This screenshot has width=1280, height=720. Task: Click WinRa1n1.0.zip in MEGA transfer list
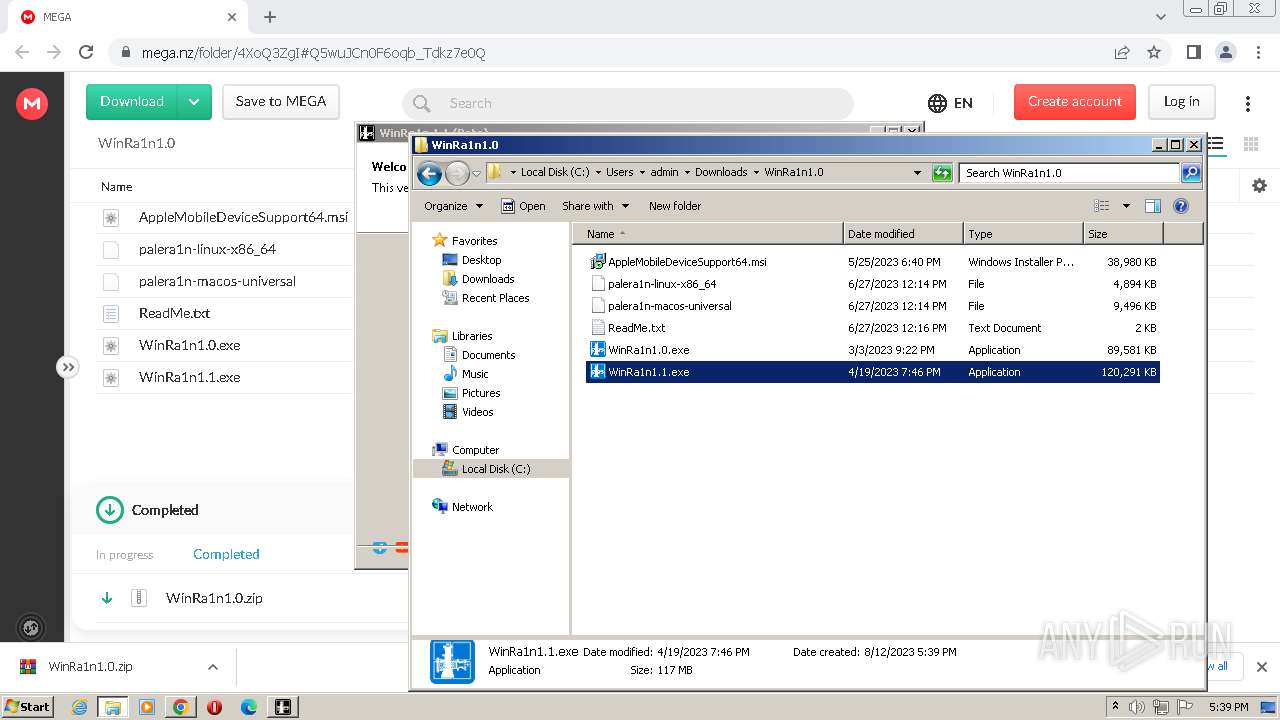click(214, 598)
